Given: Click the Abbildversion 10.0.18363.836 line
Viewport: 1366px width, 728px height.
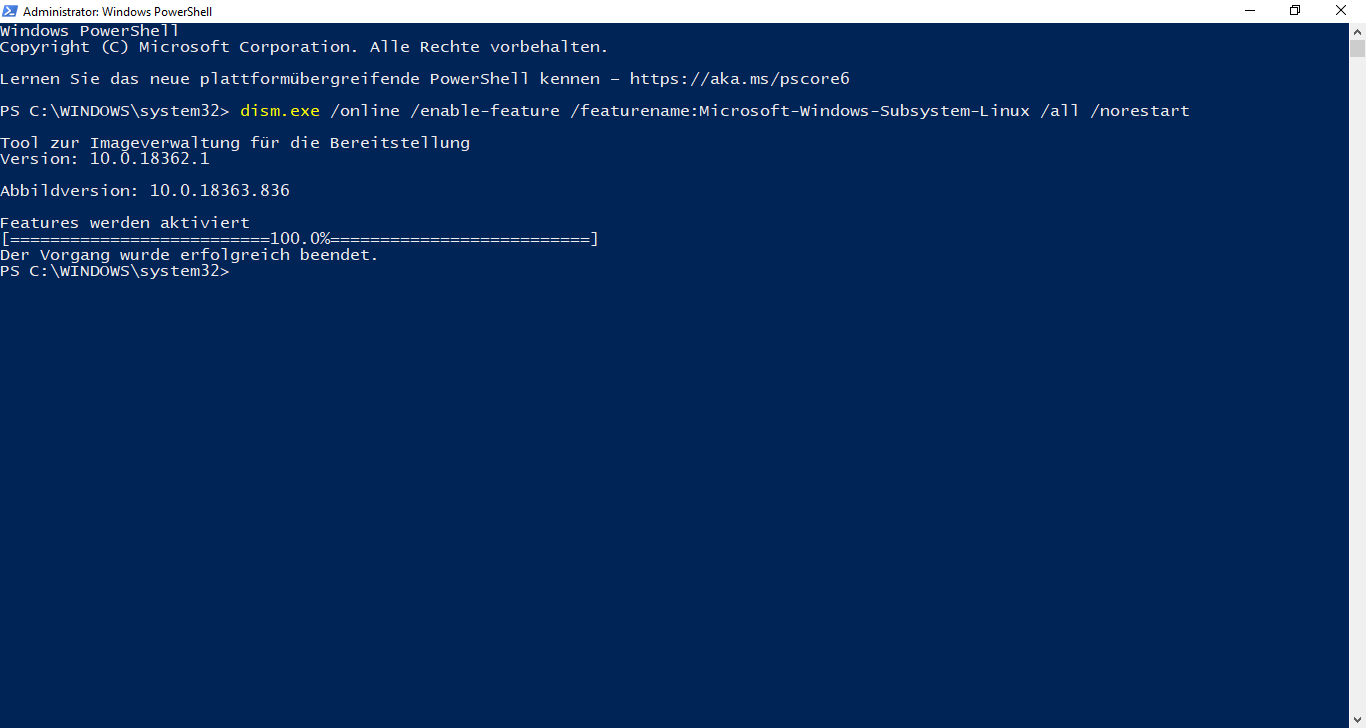Looking at the screenshot, I should [145, 191].
